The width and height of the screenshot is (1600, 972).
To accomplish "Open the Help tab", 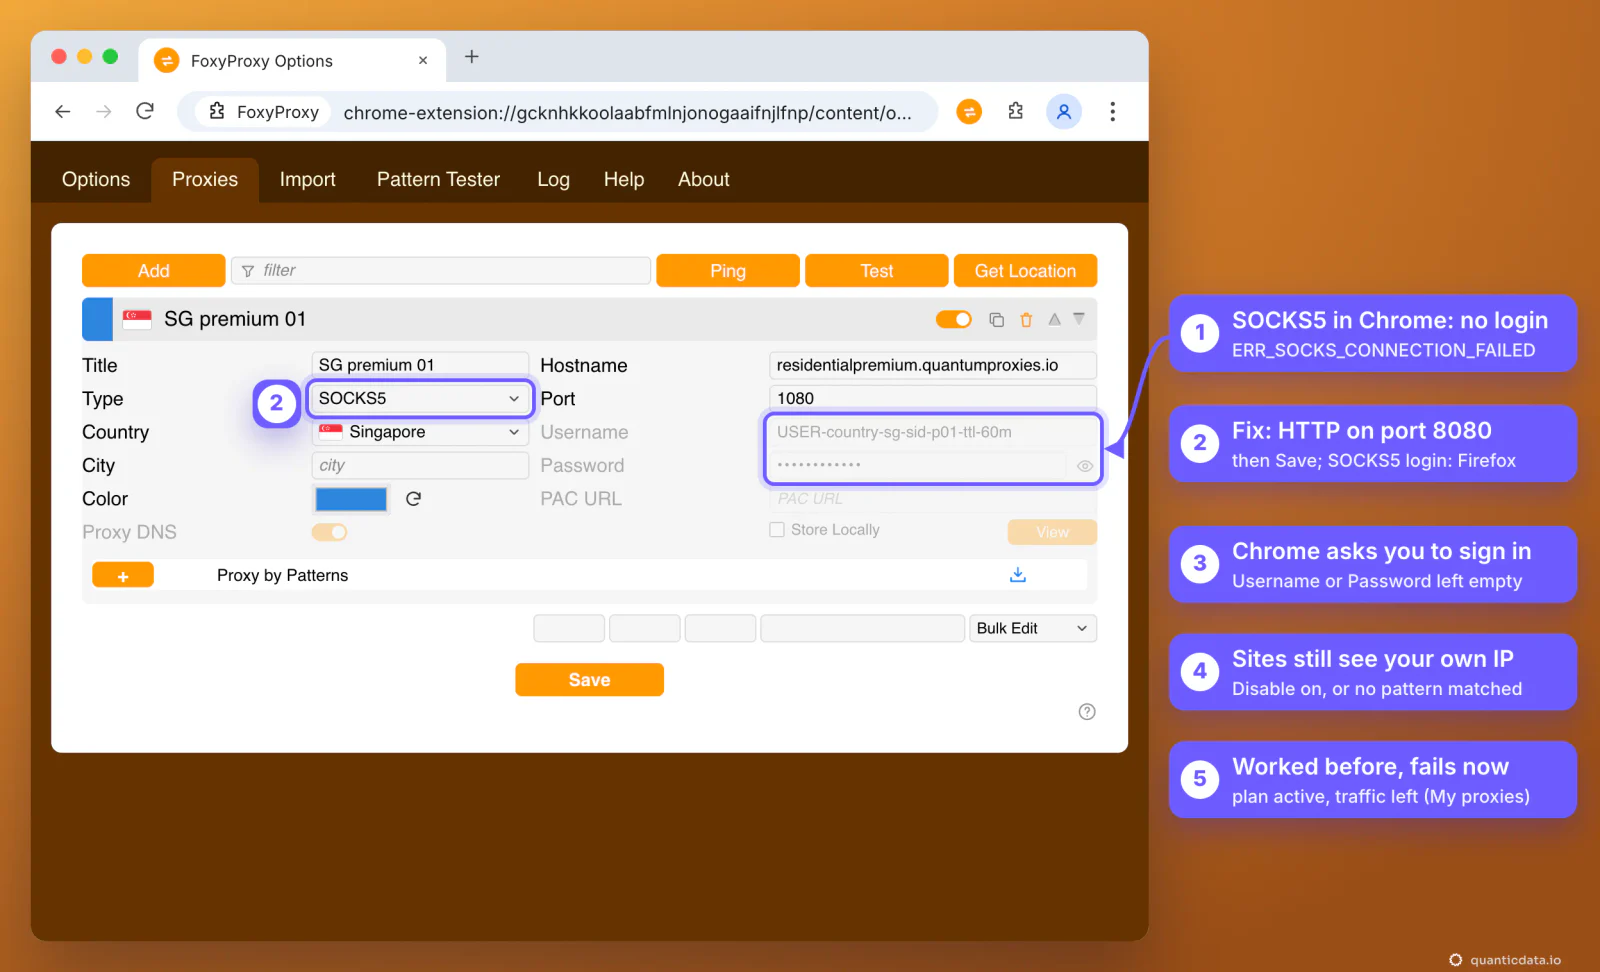I will (x=624, y=180).
